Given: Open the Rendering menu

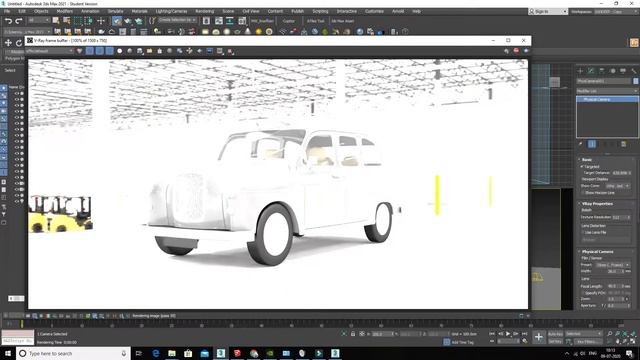Looking at the screenshot, I should pos(204,11).
